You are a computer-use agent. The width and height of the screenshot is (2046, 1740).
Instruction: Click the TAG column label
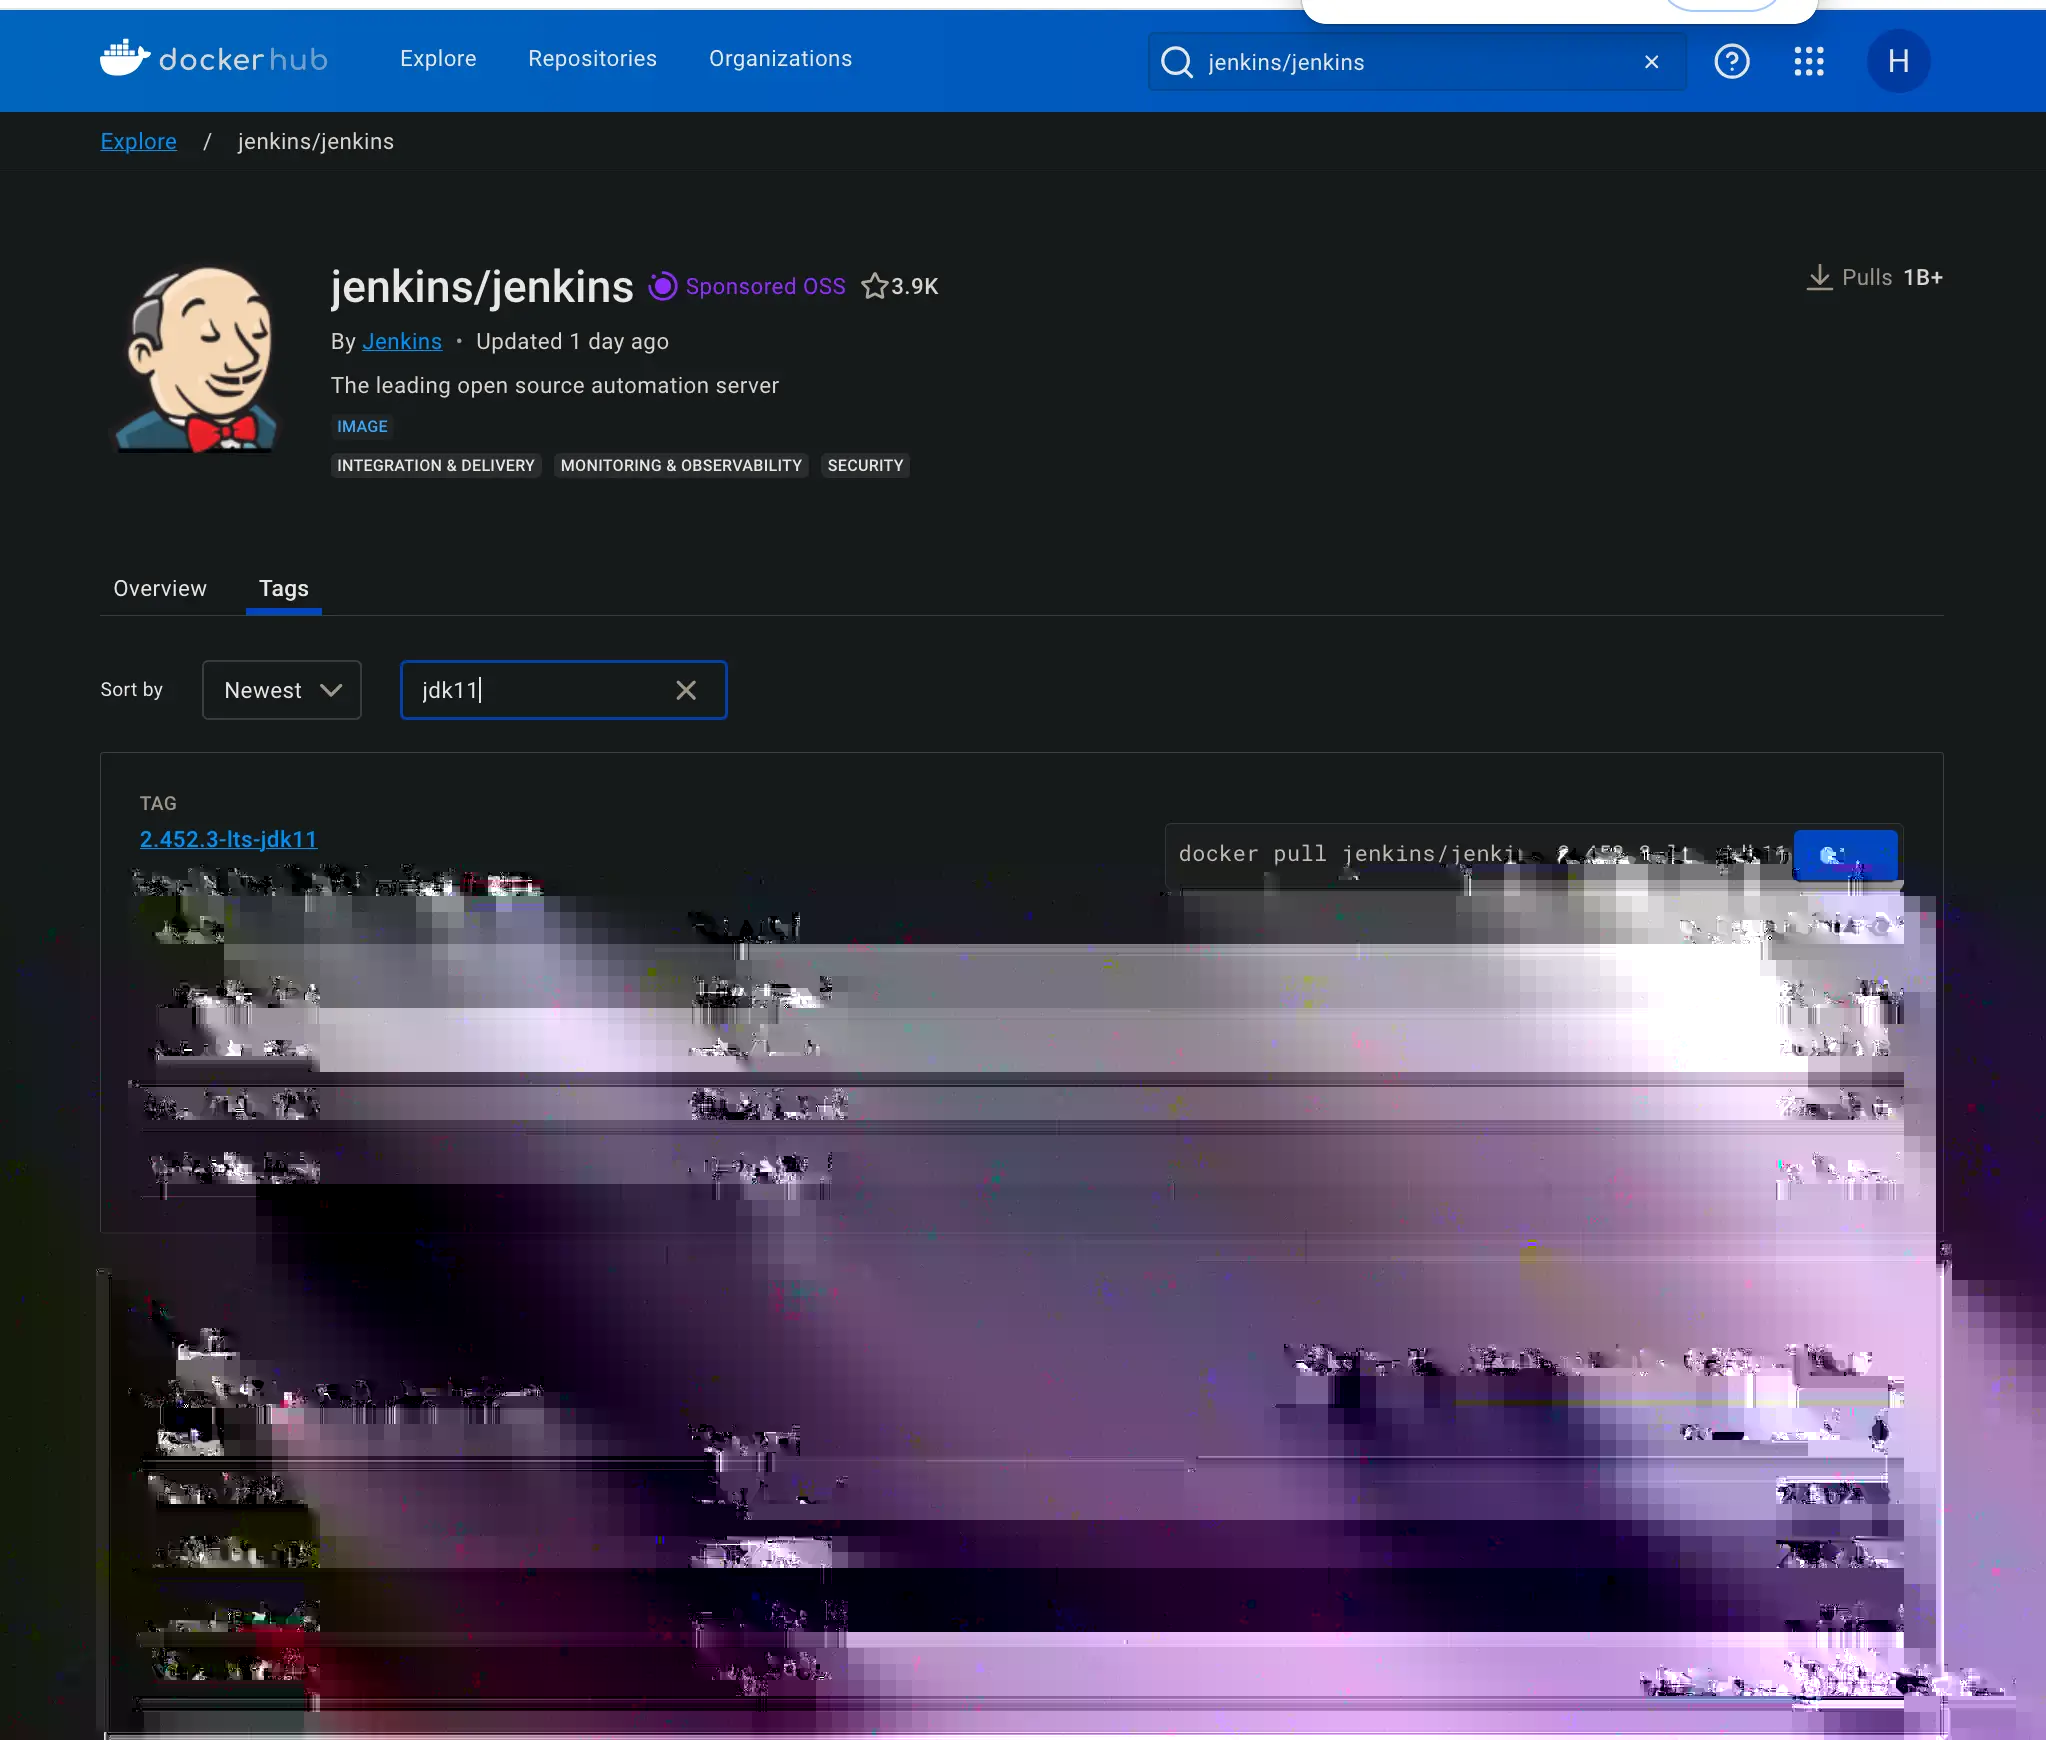[x=158, y=804]
